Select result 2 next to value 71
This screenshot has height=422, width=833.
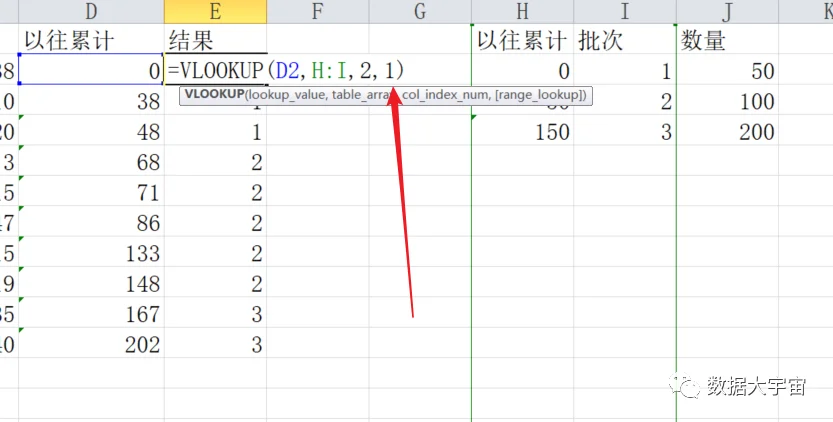point(215,191)
